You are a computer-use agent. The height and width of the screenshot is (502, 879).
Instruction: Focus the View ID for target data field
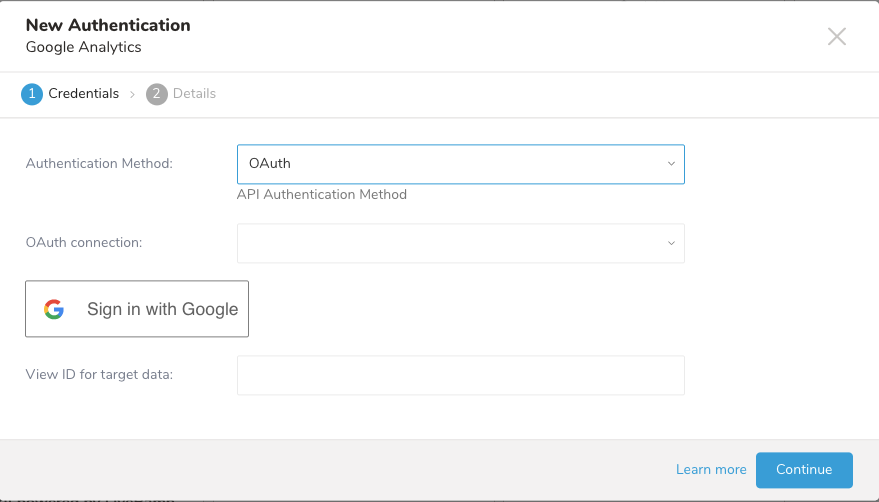coord(460,375)
